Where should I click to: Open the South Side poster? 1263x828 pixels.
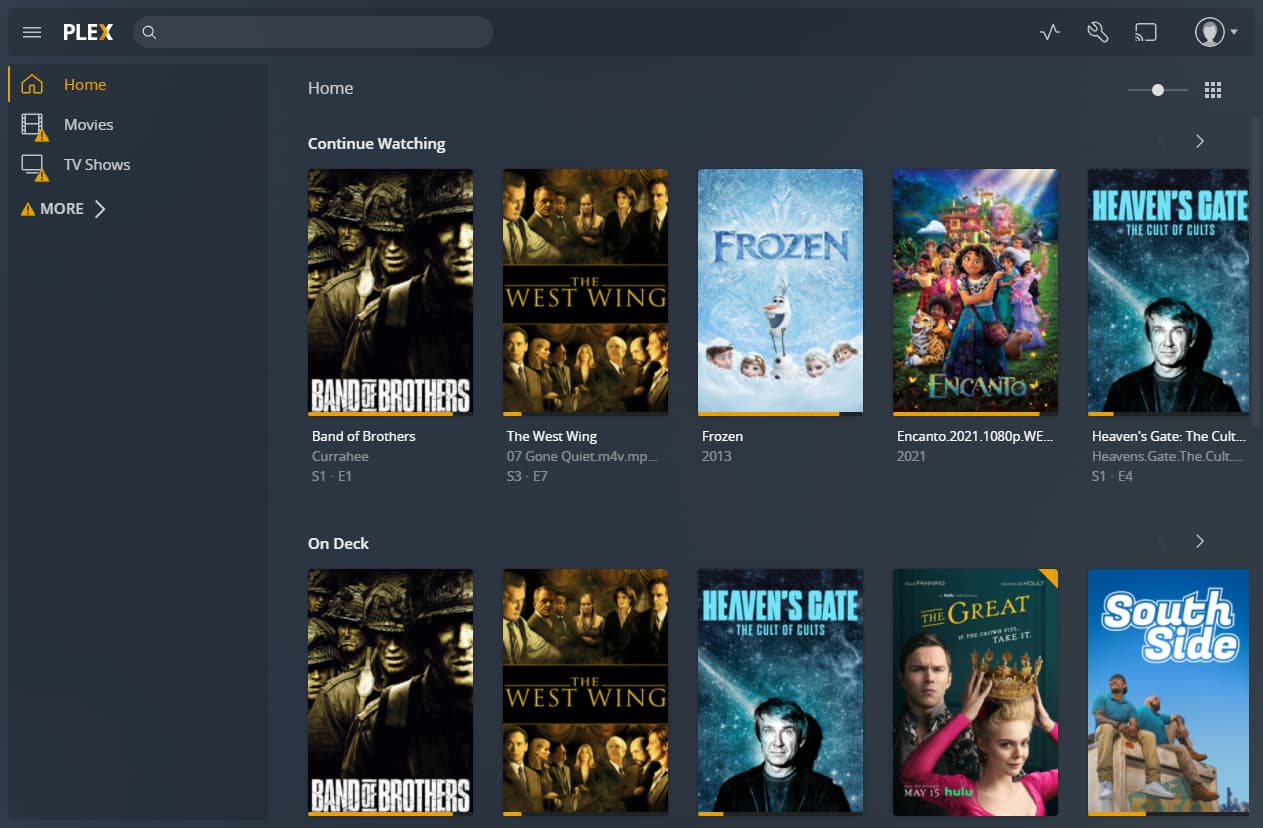click(x=1168, y=692)
